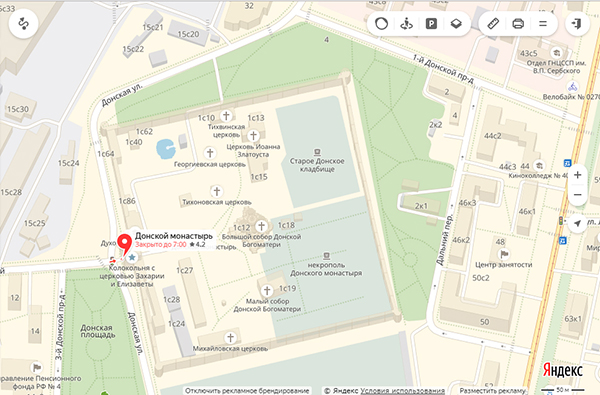600x395 pixels.
Task: Open the hamburger menu icon
Action: point(543,24)
